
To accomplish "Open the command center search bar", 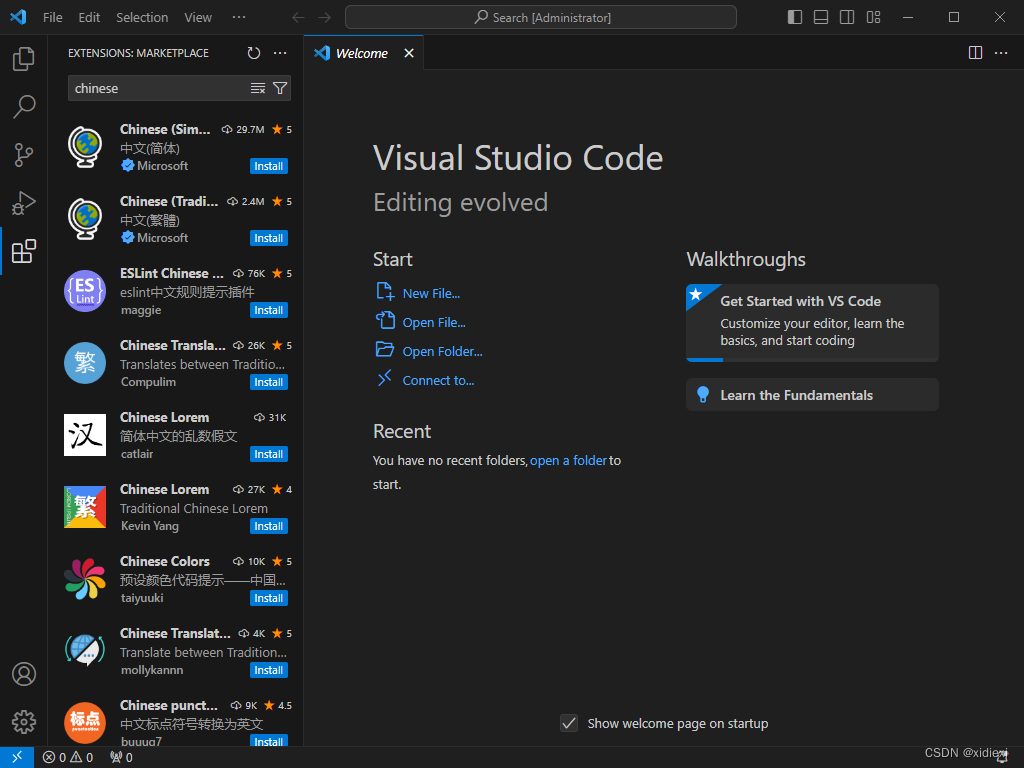I will coord(541,17).
